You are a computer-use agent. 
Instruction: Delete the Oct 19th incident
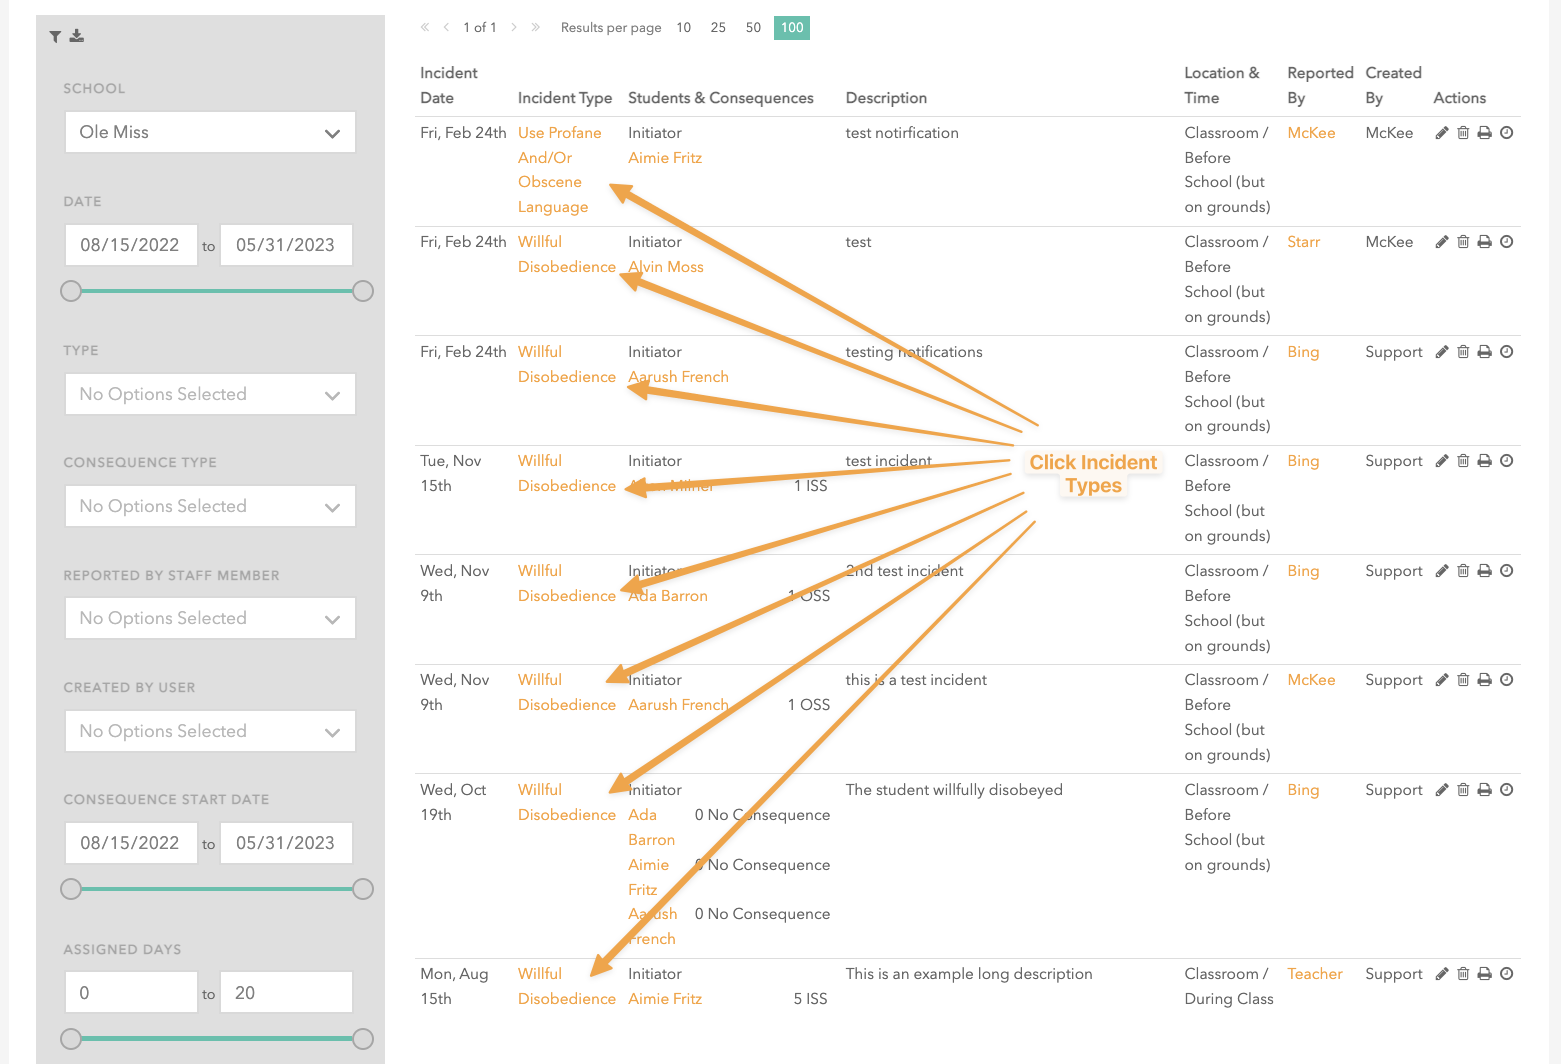(1463, 790)
